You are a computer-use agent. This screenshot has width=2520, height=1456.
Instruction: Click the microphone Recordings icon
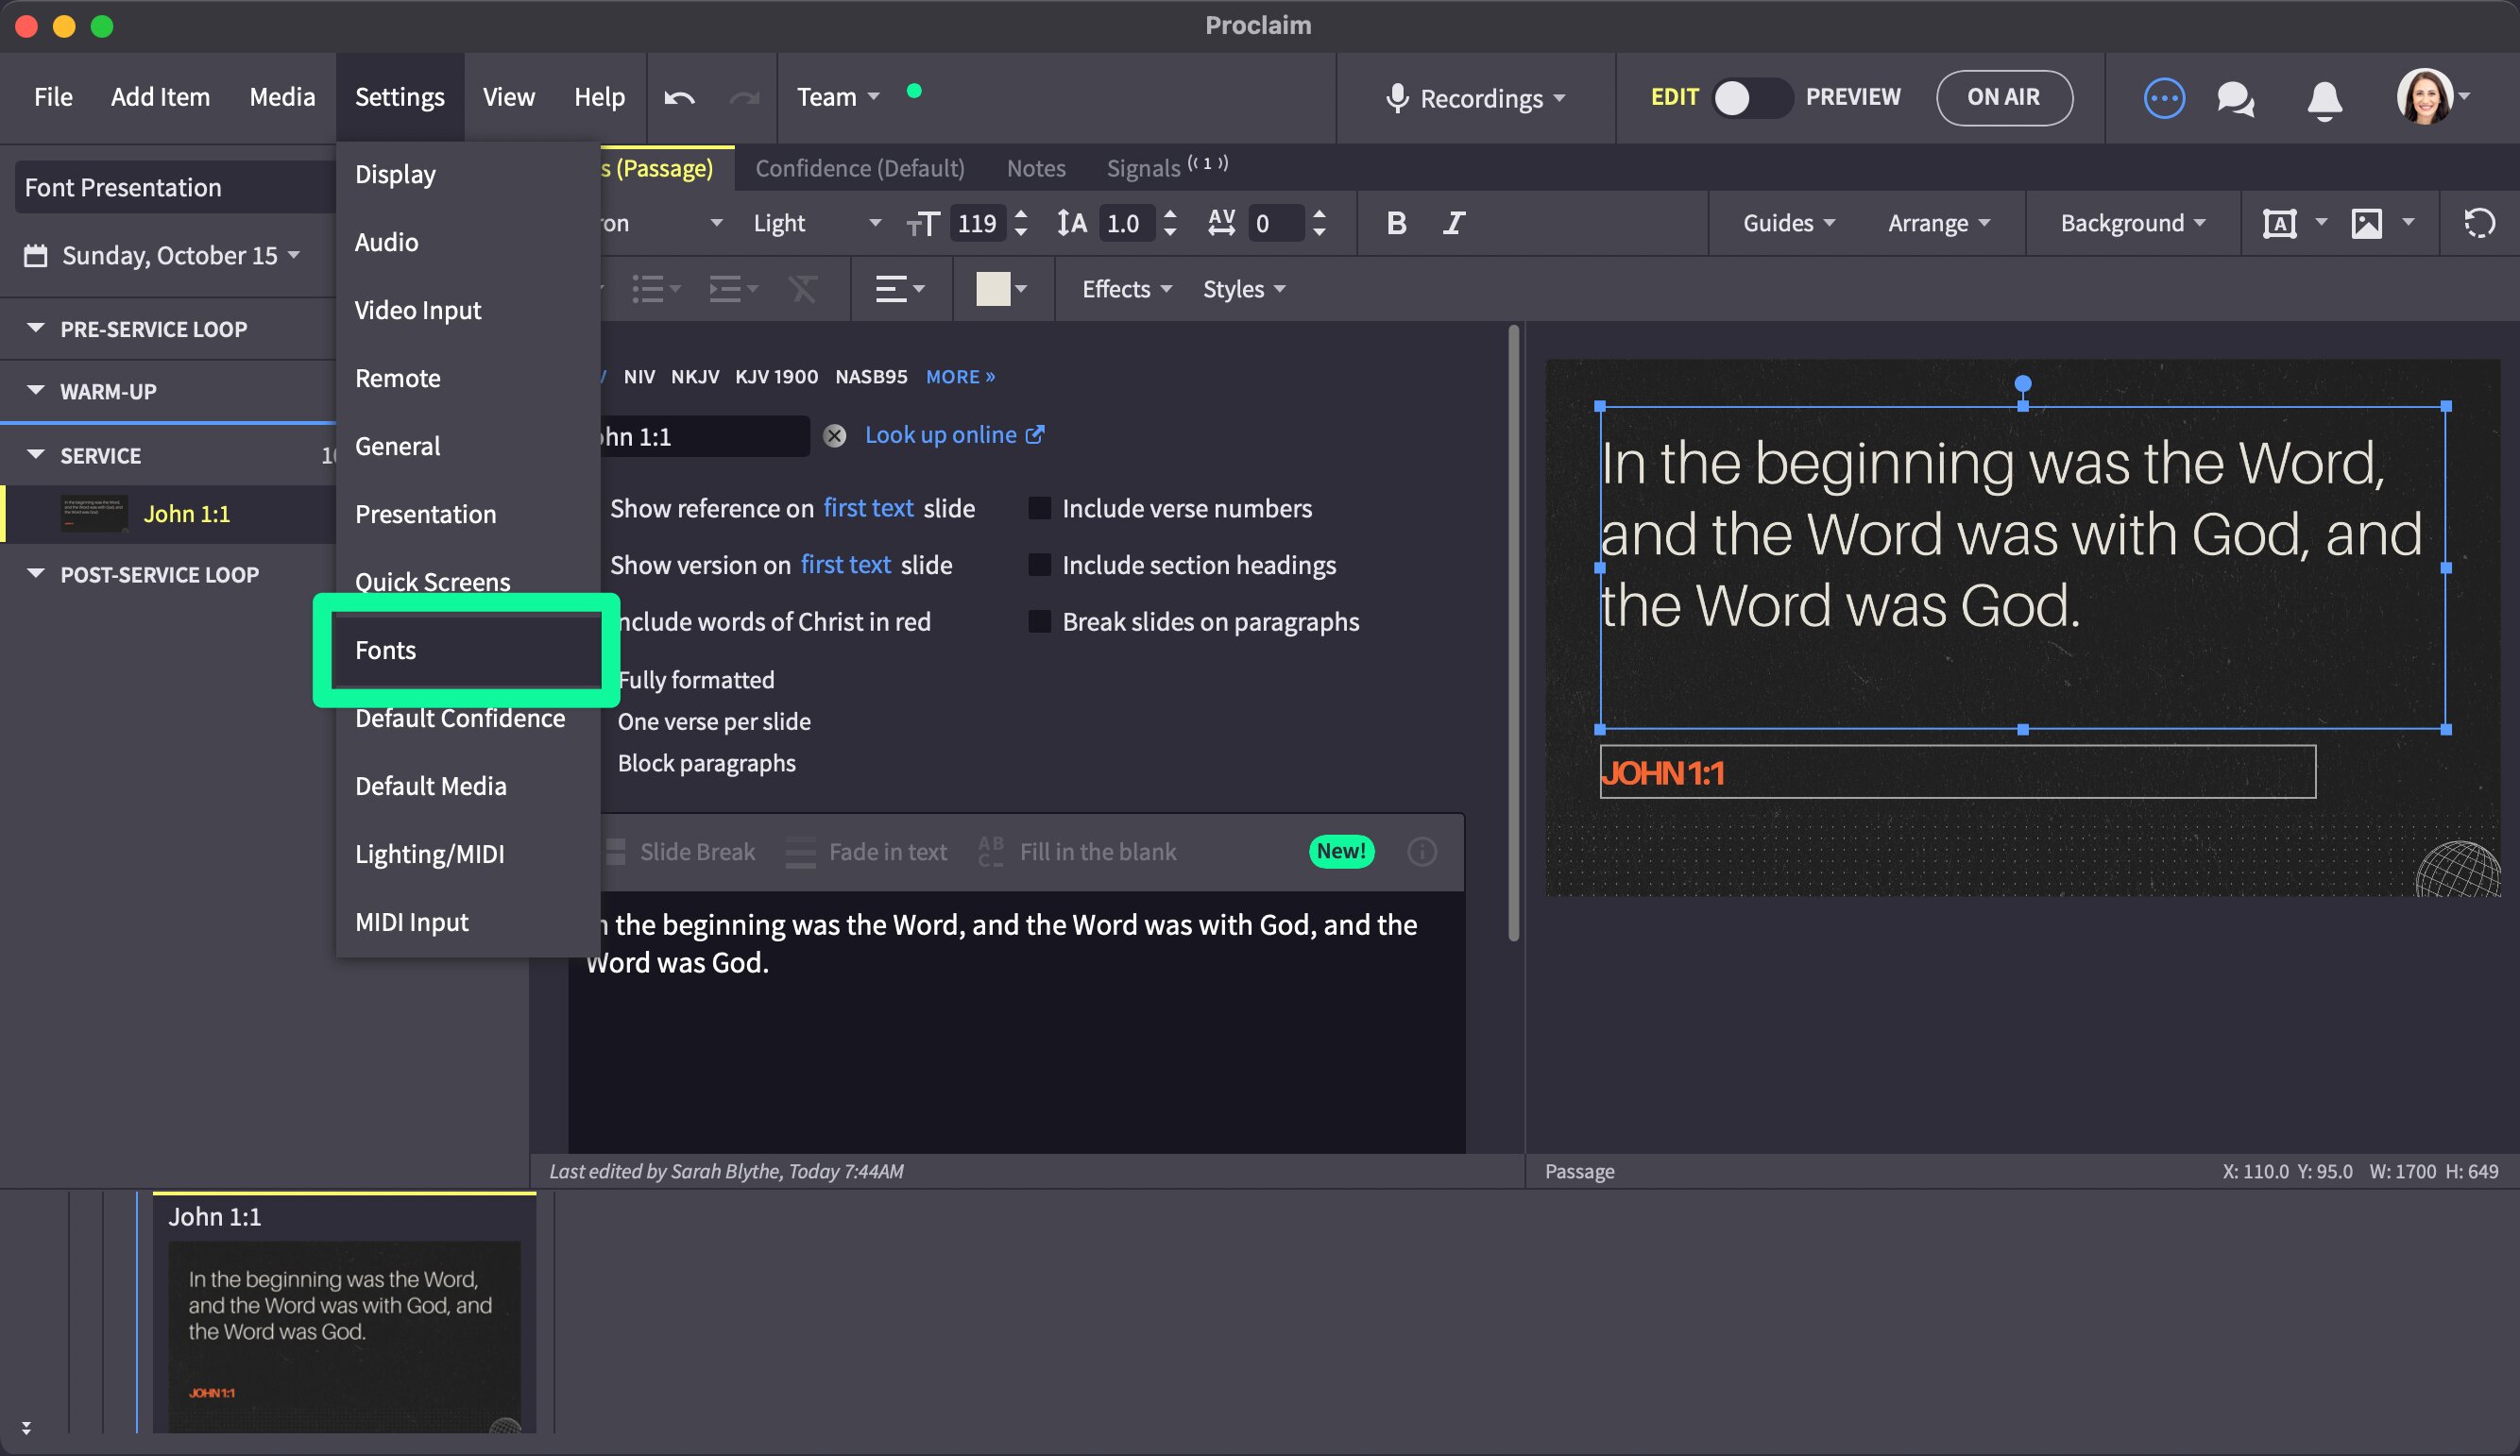1397,97
